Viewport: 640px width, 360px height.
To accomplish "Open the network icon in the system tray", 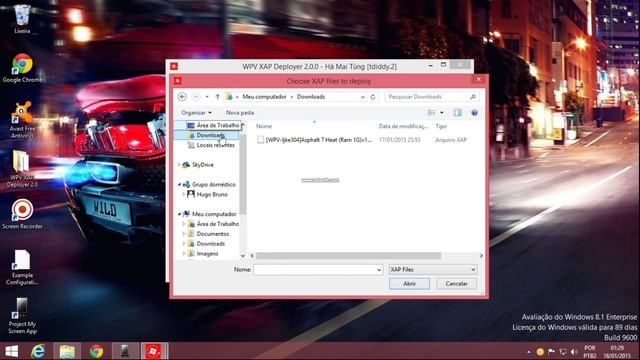I will click(x=563, y=351).
